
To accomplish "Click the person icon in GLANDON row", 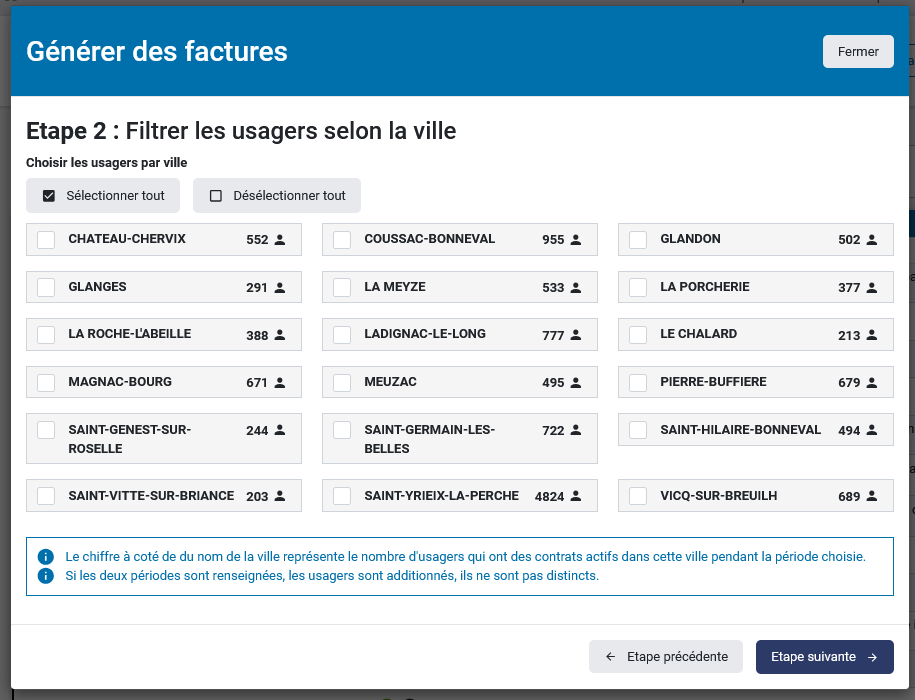I will [x=872, y=240].
